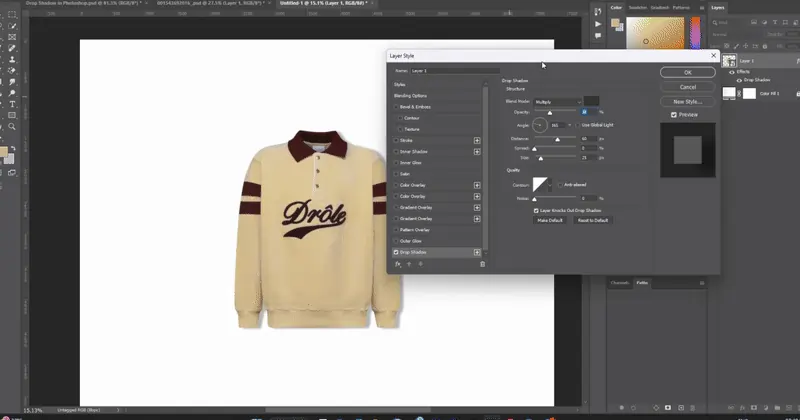Screen dimensions: 800x420
Task: Filter layers by type (T) icon
Action: pos(775,22)
